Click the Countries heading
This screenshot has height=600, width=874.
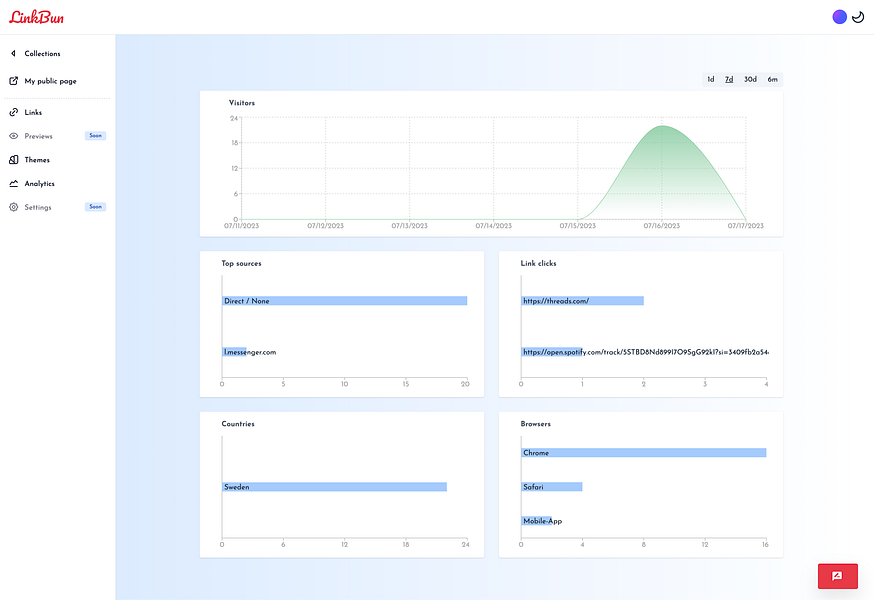[x=238, y=424]
